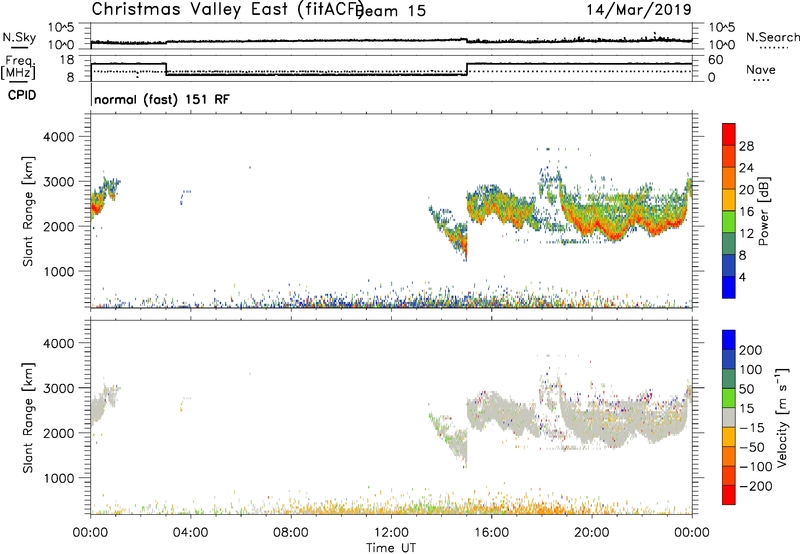Click the Power [dB] colorbar label

point(764,211)
